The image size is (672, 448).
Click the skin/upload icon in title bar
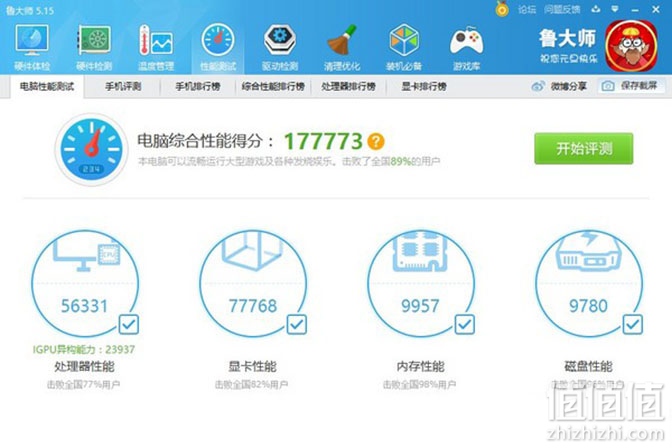coord(596,9)
